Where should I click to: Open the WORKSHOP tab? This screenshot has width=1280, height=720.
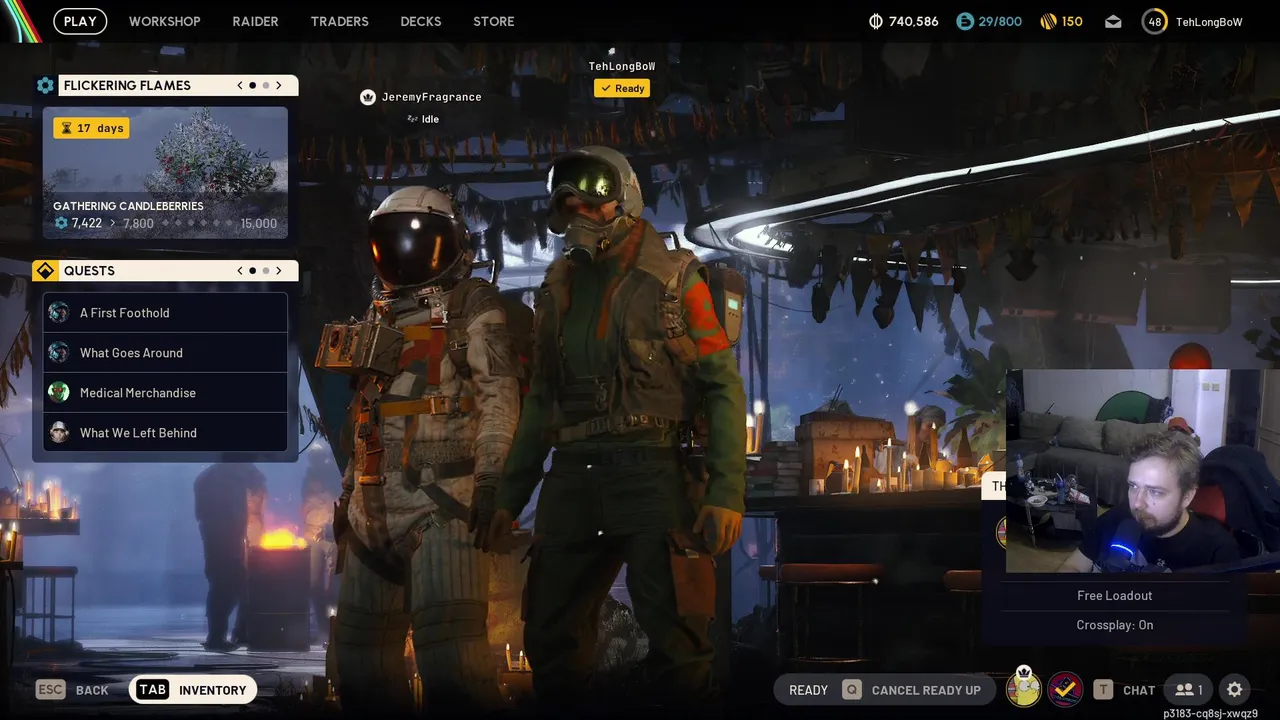point(164,21)
